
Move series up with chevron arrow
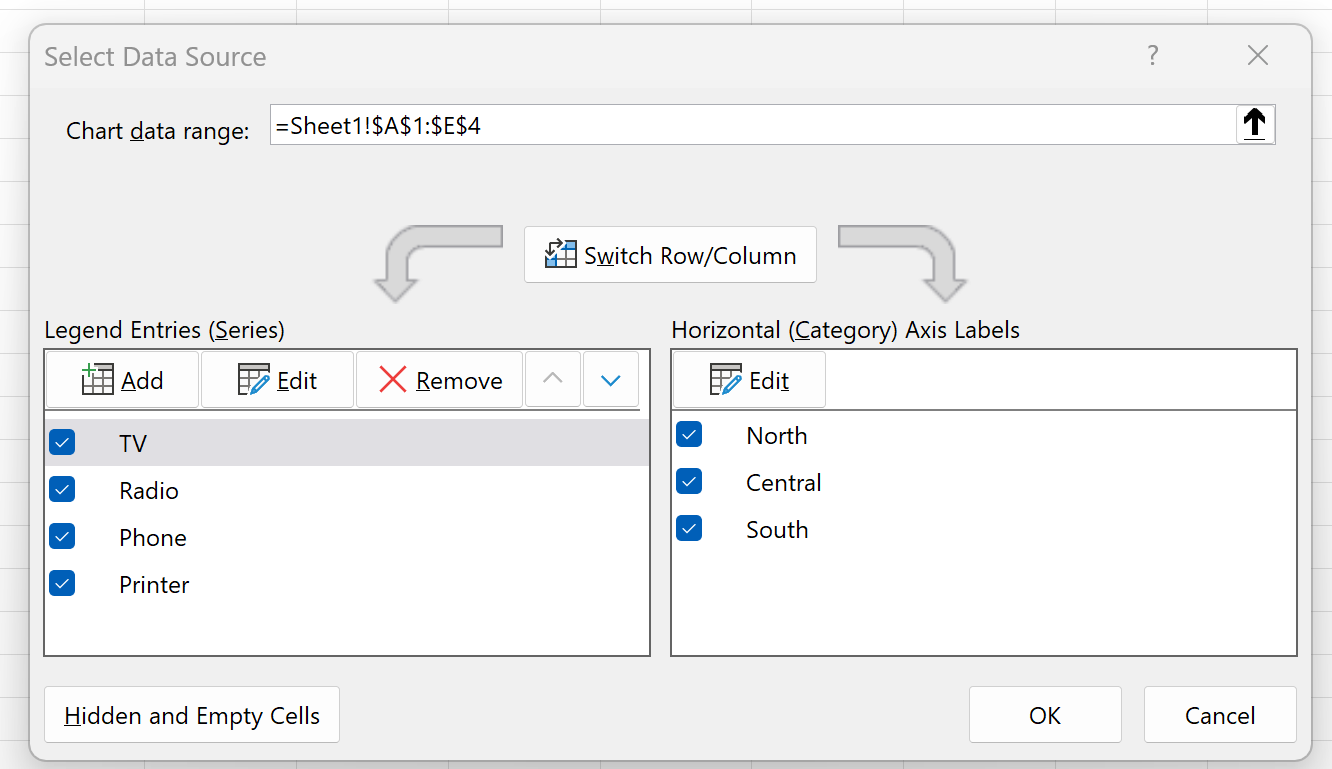point(553,380)
